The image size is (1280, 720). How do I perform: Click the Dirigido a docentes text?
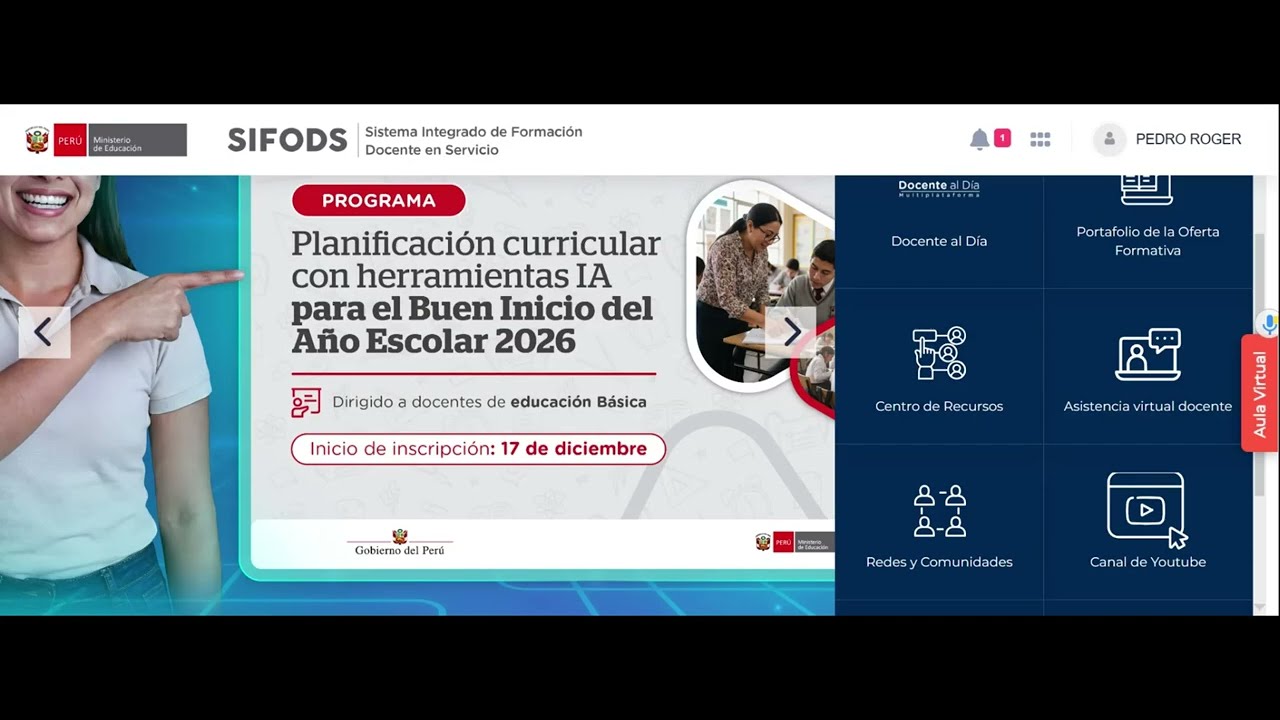click(x=489, y=402)
